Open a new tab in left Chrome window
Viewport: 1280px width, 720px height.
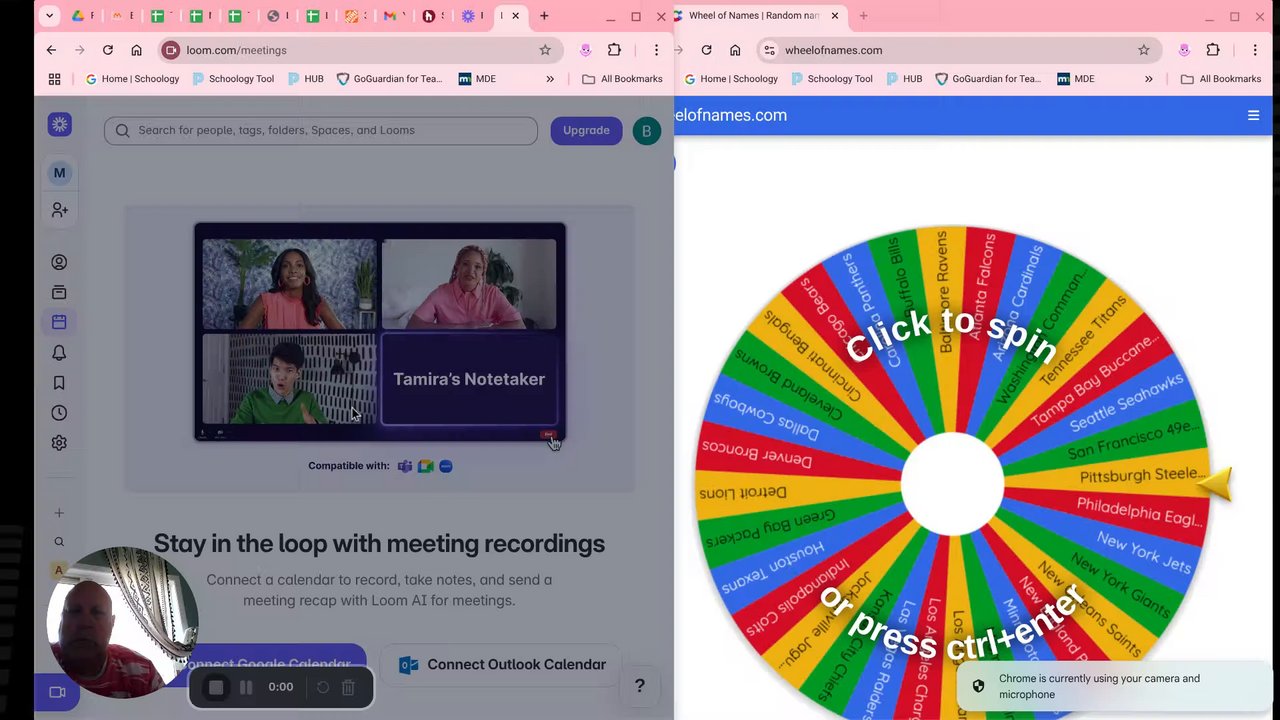544,16
